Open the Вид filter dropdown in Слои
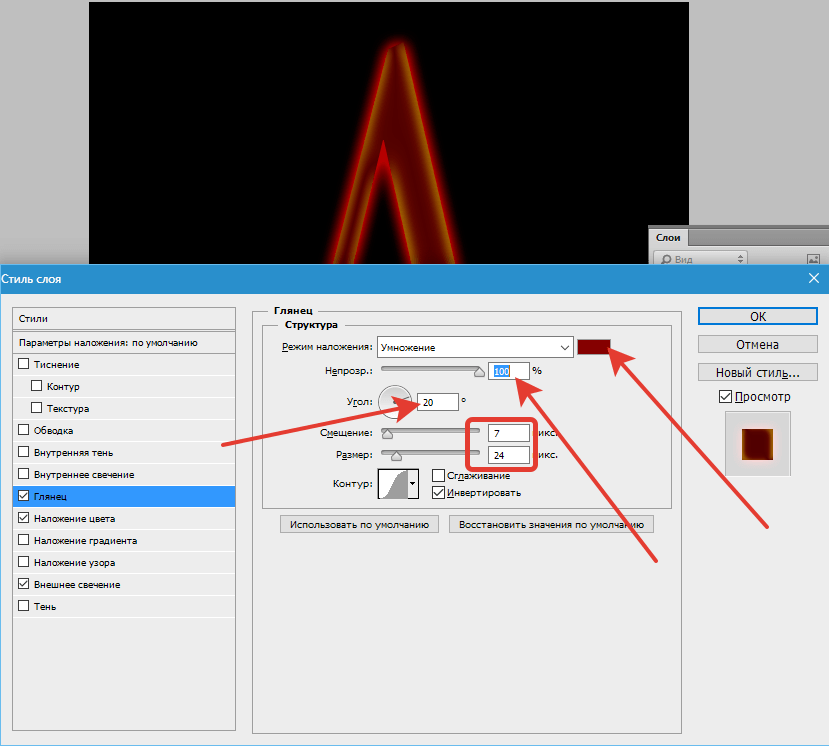The image size is (829, 746). point(700,259)
